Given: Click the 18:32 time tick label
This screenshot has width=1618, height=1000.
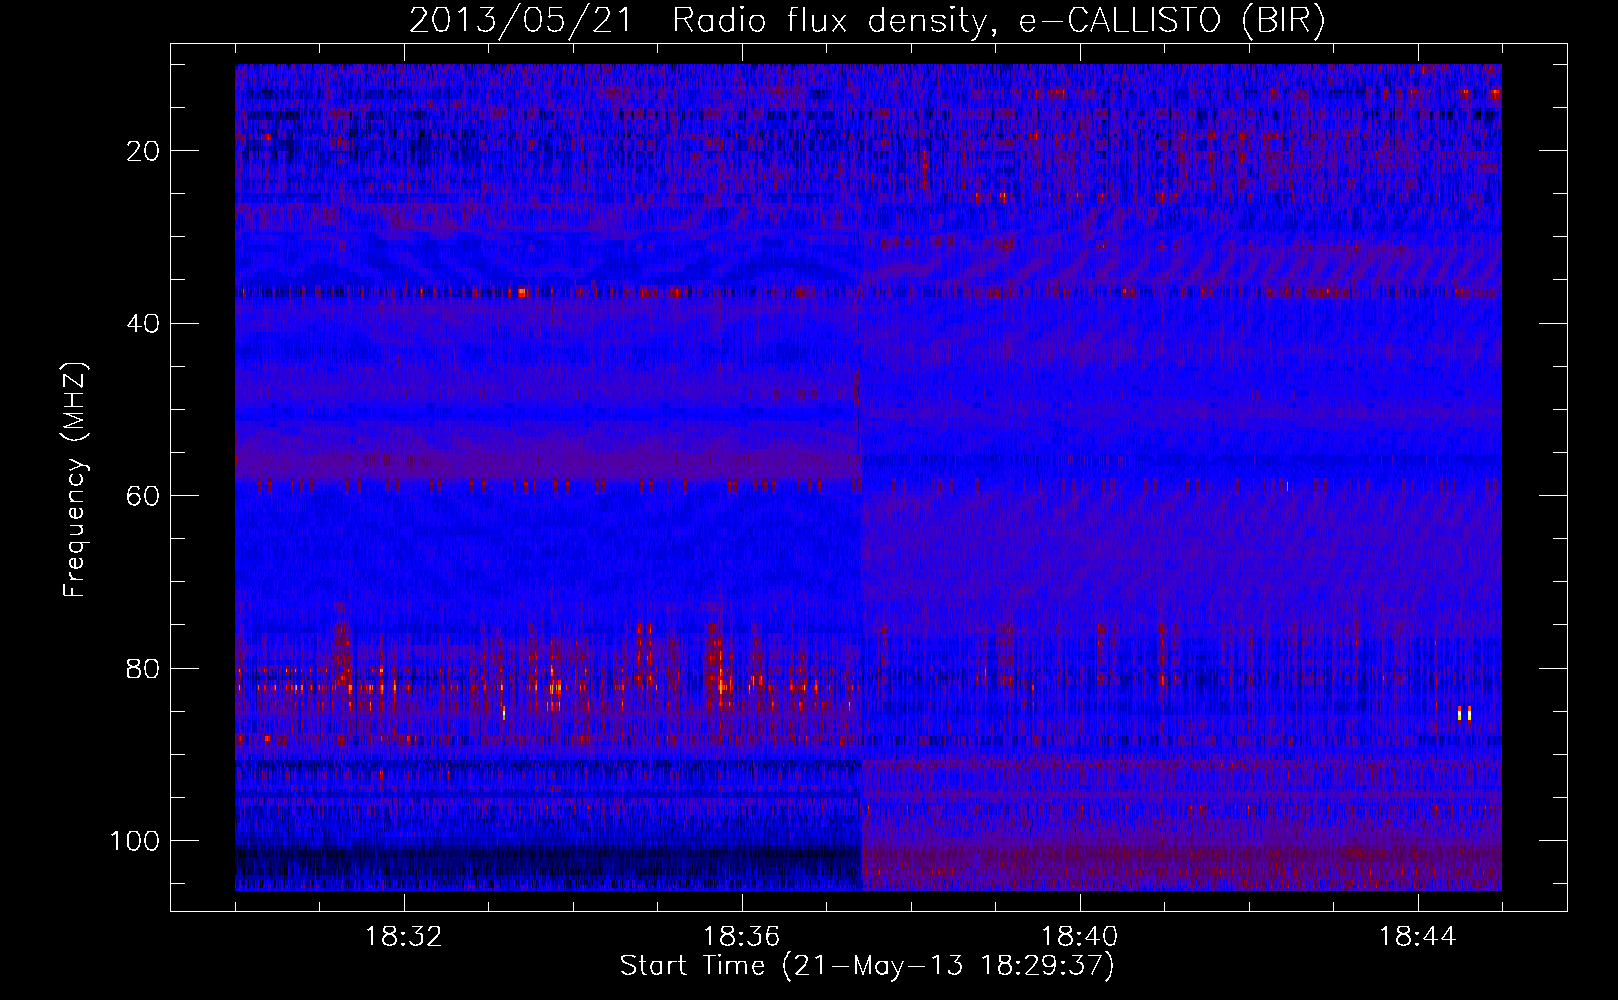Looking at the screenshot, I should point(405,937).
